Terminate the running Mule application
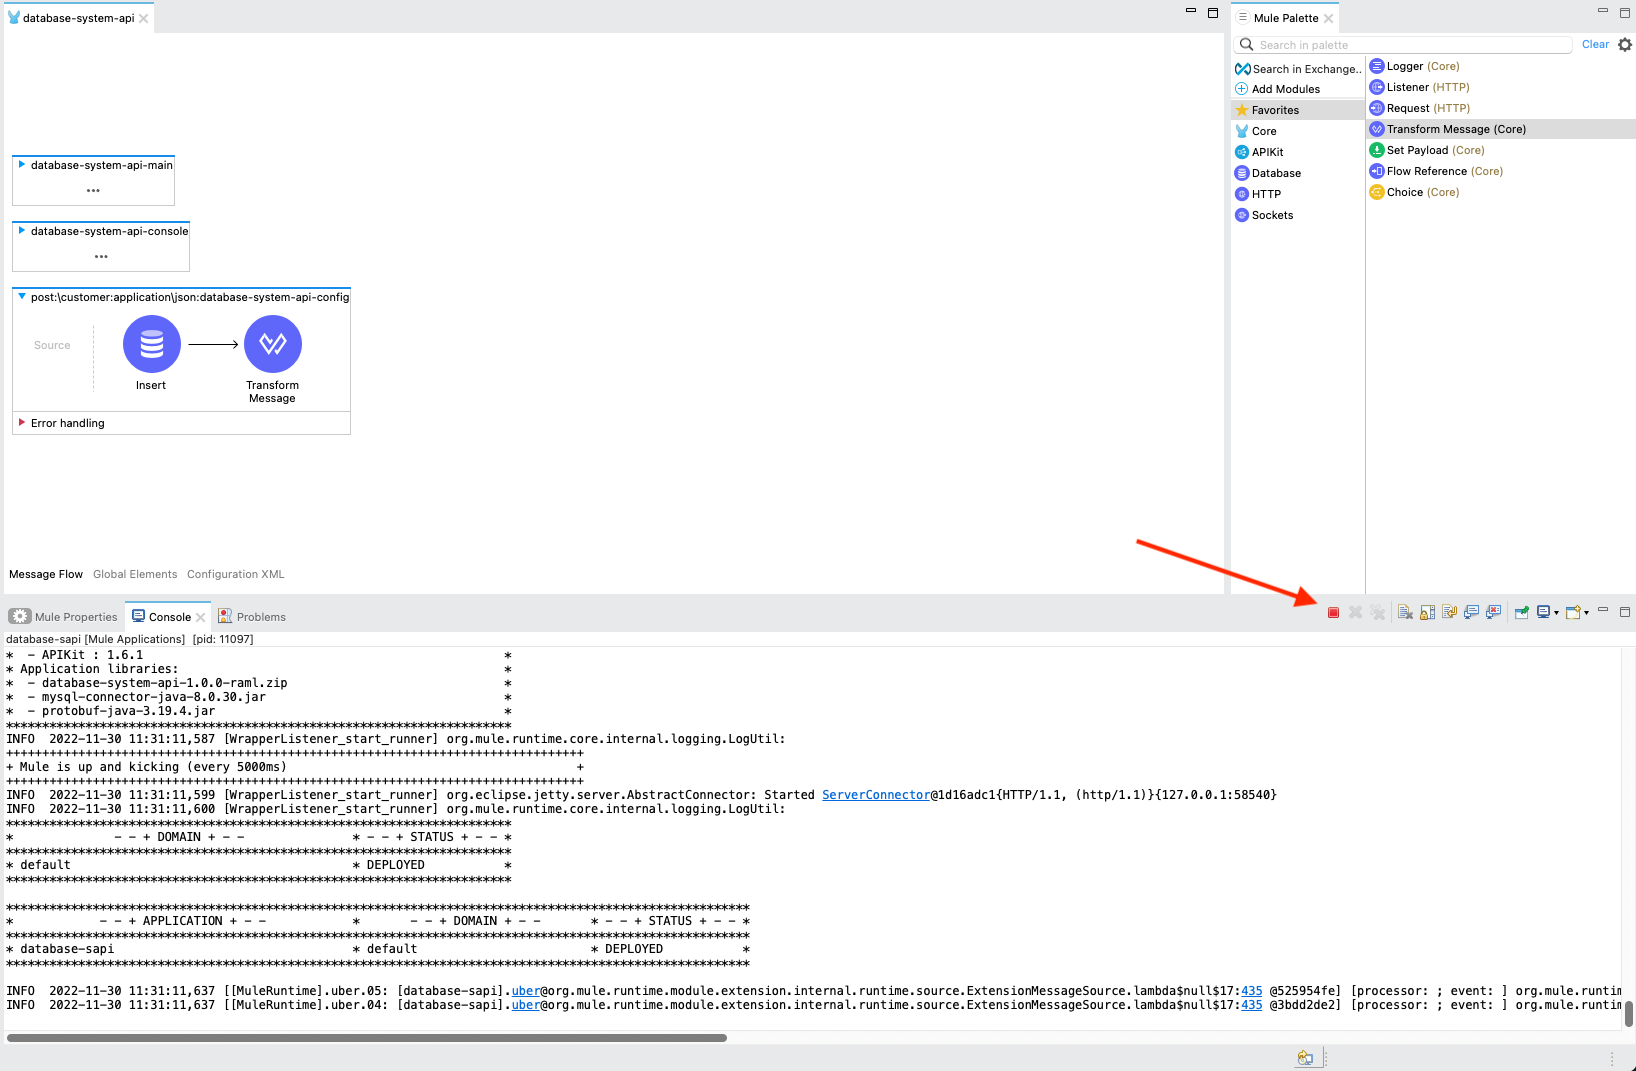This screenshot has height=1071, width=1636. 1333,612
